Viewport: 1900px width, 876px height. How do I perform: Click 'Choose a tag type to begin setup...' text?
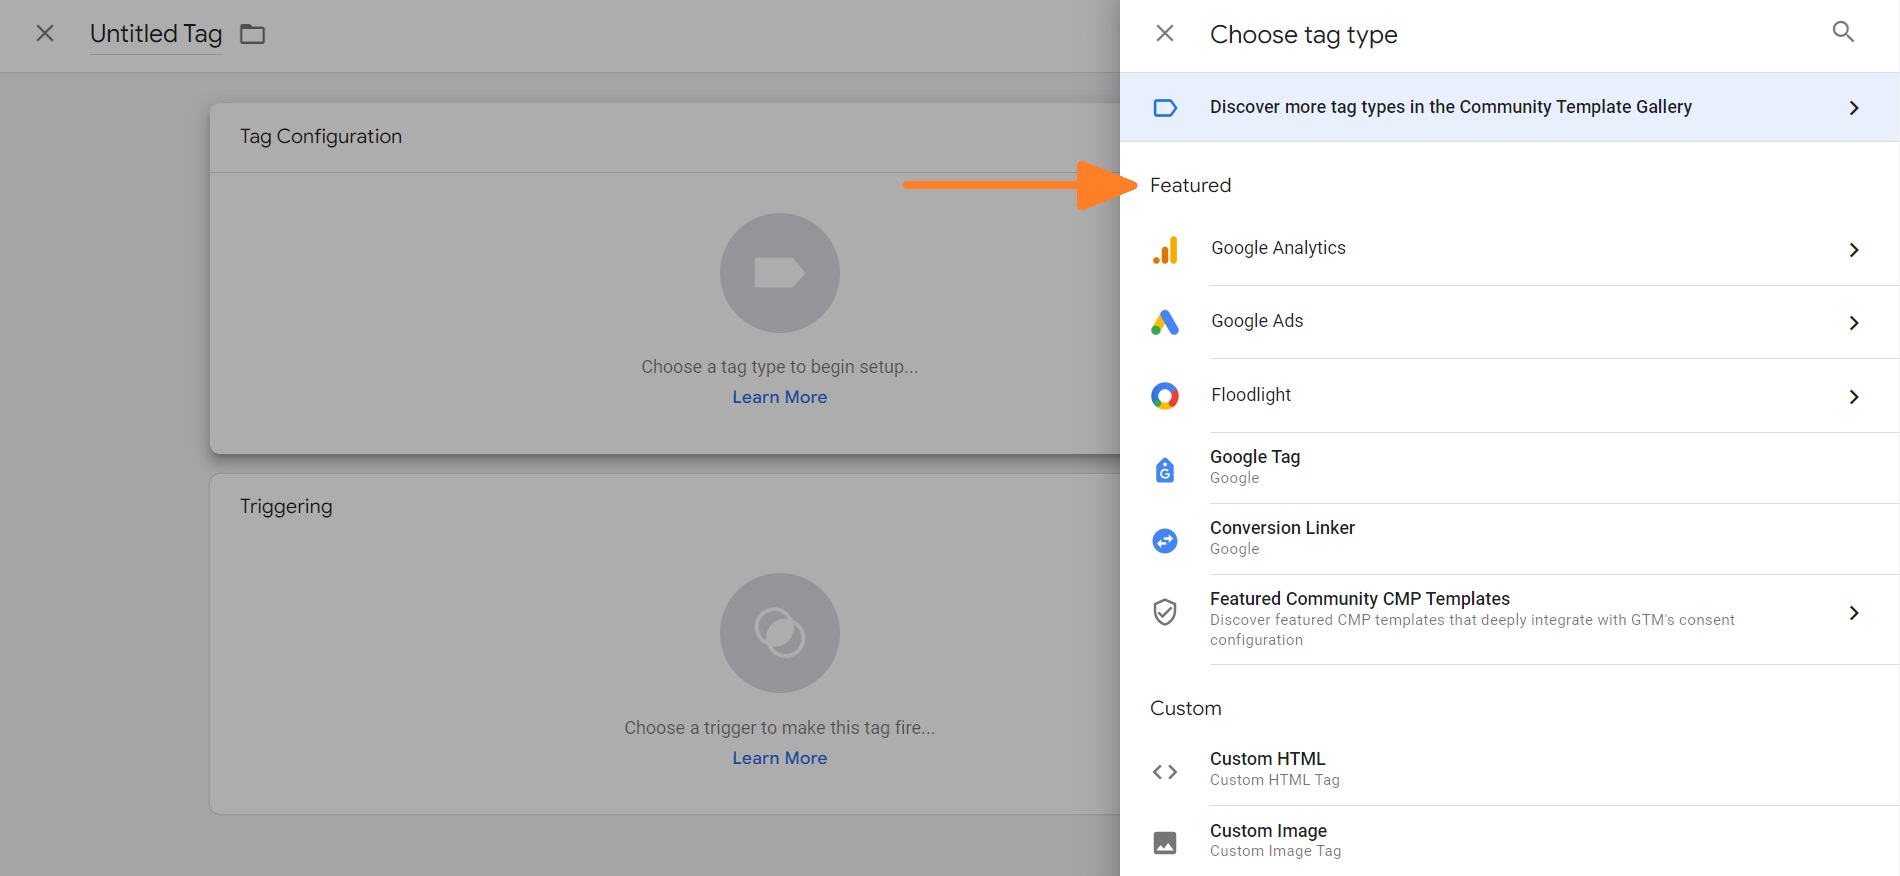780,367
